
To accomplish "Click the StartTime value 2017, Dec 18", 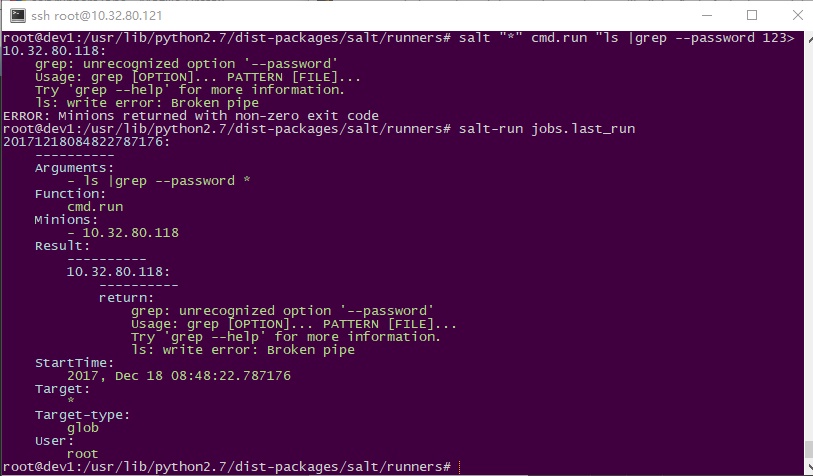I will pyautogui.click(x=179, y=375).
